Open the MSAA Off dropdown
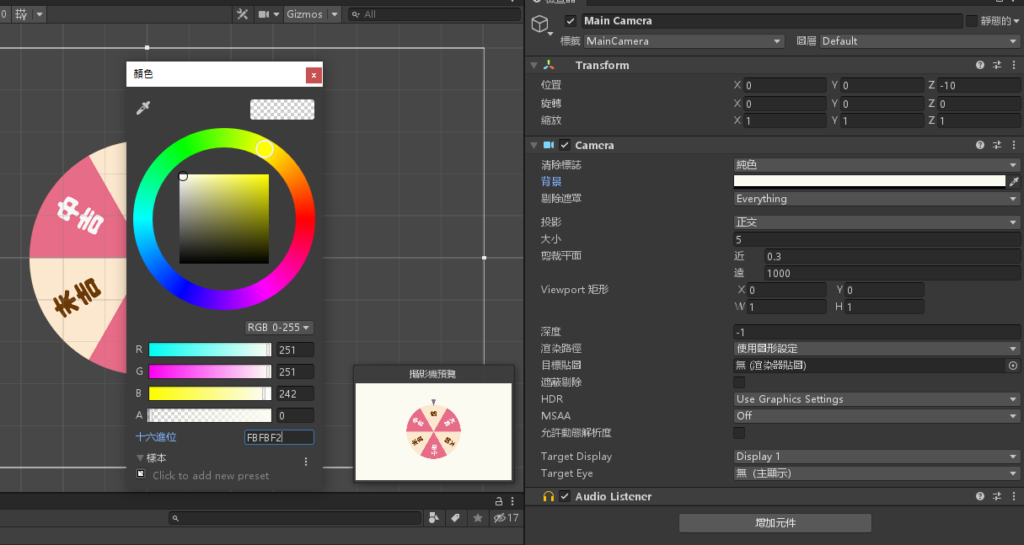This screenshot has height=545, width=1024. coord(876,416)
